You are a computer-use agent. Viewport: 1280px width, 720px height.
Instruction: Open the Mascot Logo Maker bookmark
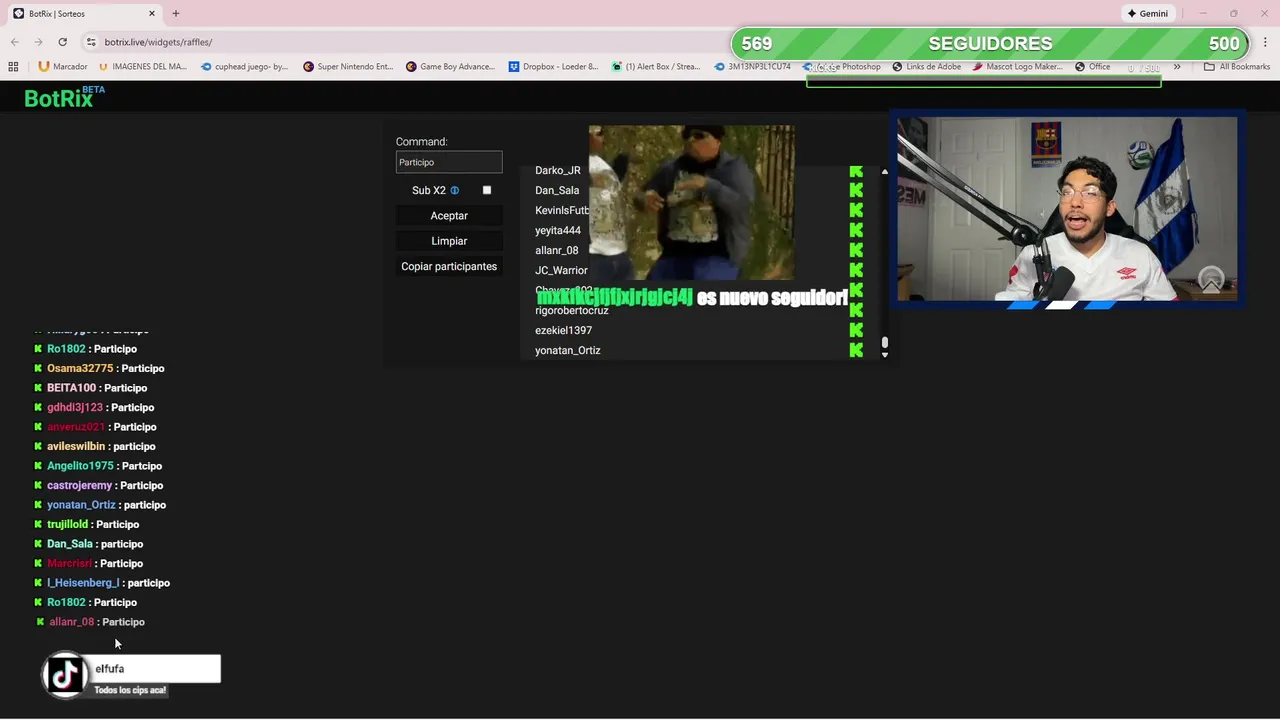tap(1017, 67)
